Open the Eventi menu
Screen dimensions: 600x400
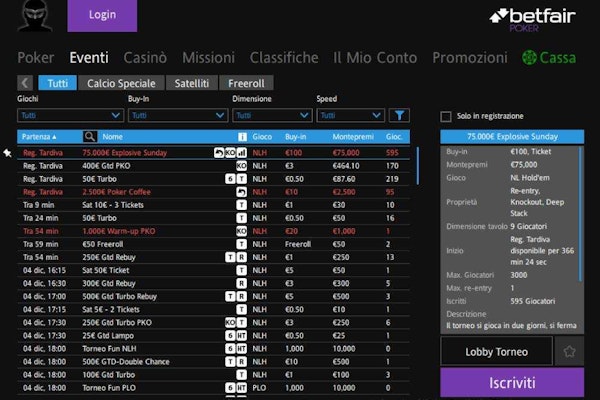click(x=89, y=58)
